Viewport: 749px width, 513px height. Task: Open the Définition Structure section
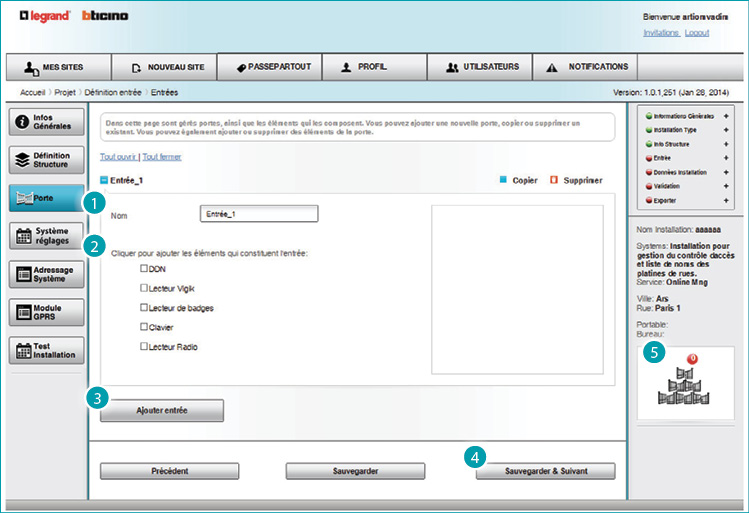(46, 160)
